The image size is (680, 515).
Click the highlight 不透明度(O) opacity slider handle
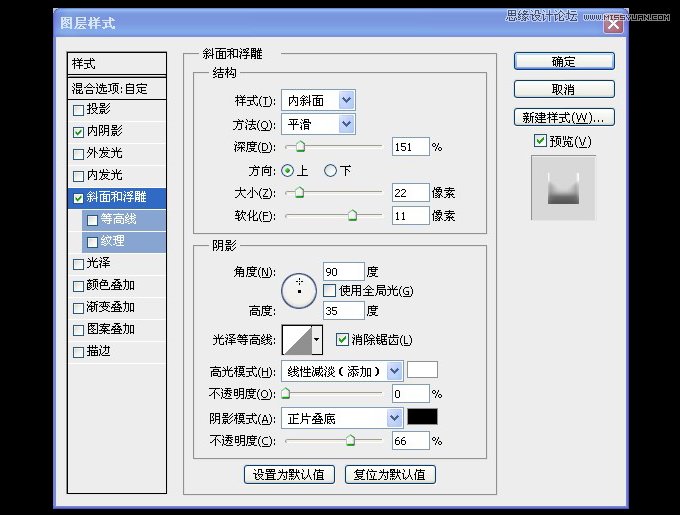coord(285,393)
